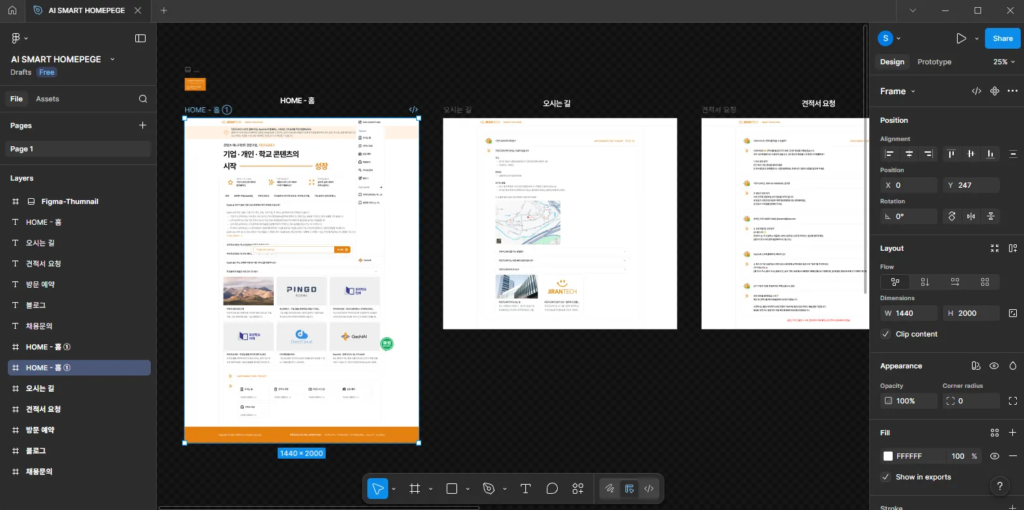The image size is (1024, 510).
Task: Select the Text tool
Action: (525, 488)
